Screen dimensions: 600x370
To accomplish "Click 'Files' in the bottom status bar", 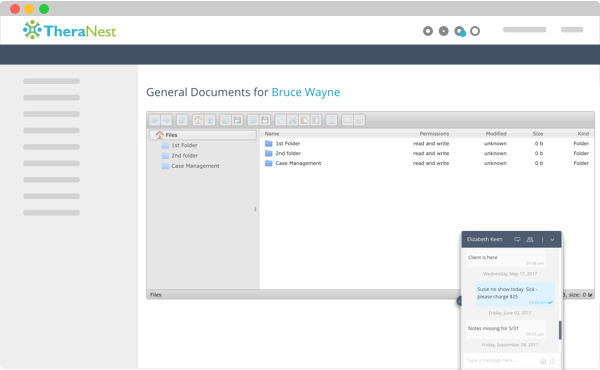I will tap(156, 295).
